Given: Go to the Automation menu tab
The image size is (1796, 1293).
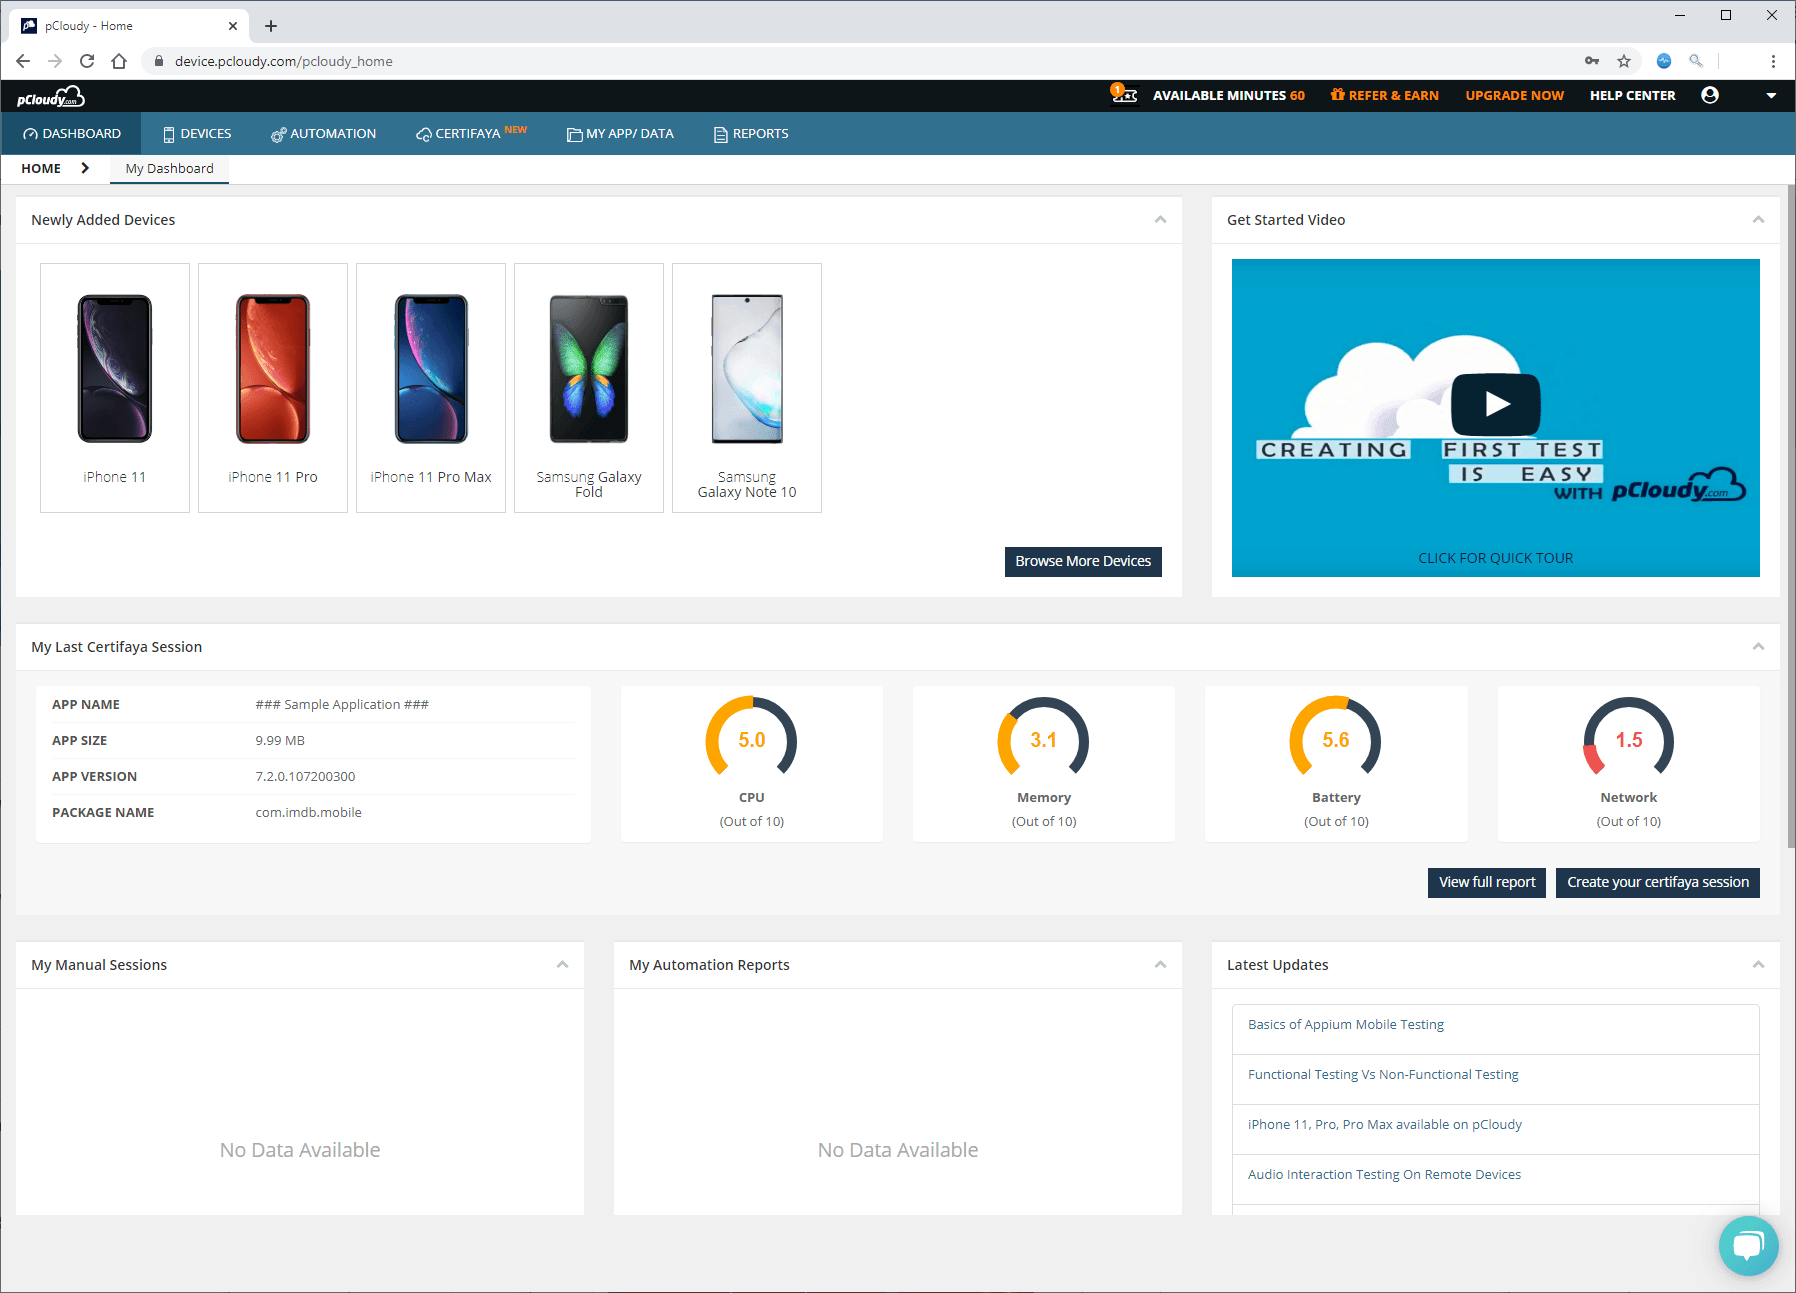Looking at the screenshot, I should [323, 134].
